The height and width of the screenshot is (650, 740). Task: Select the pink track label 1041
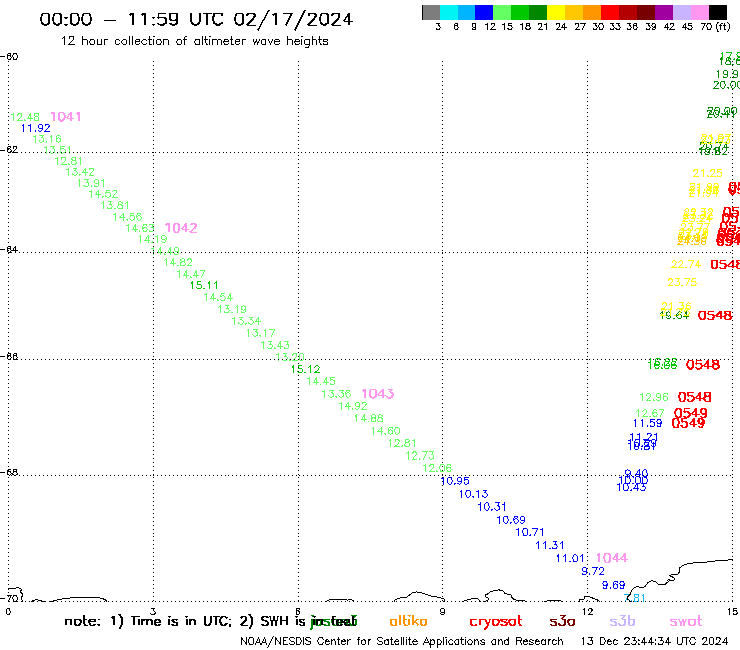coord(66,117)
